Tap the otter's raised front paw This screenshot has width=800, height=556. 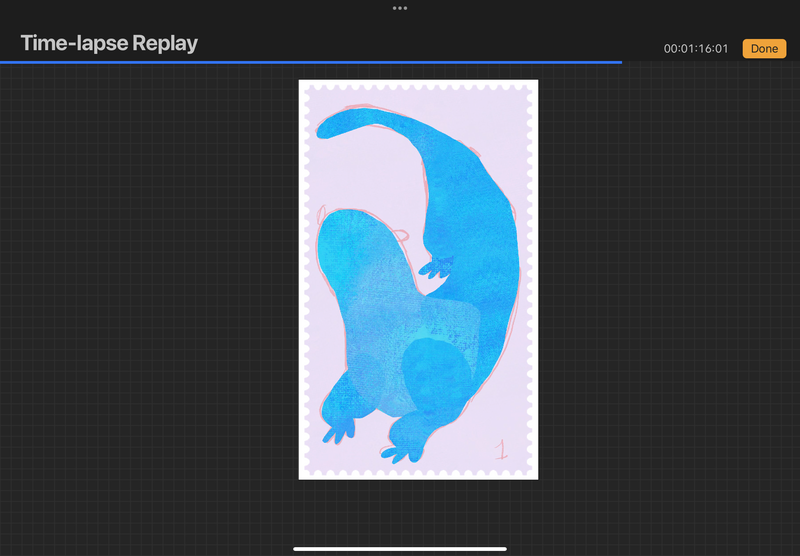[436, 267]
